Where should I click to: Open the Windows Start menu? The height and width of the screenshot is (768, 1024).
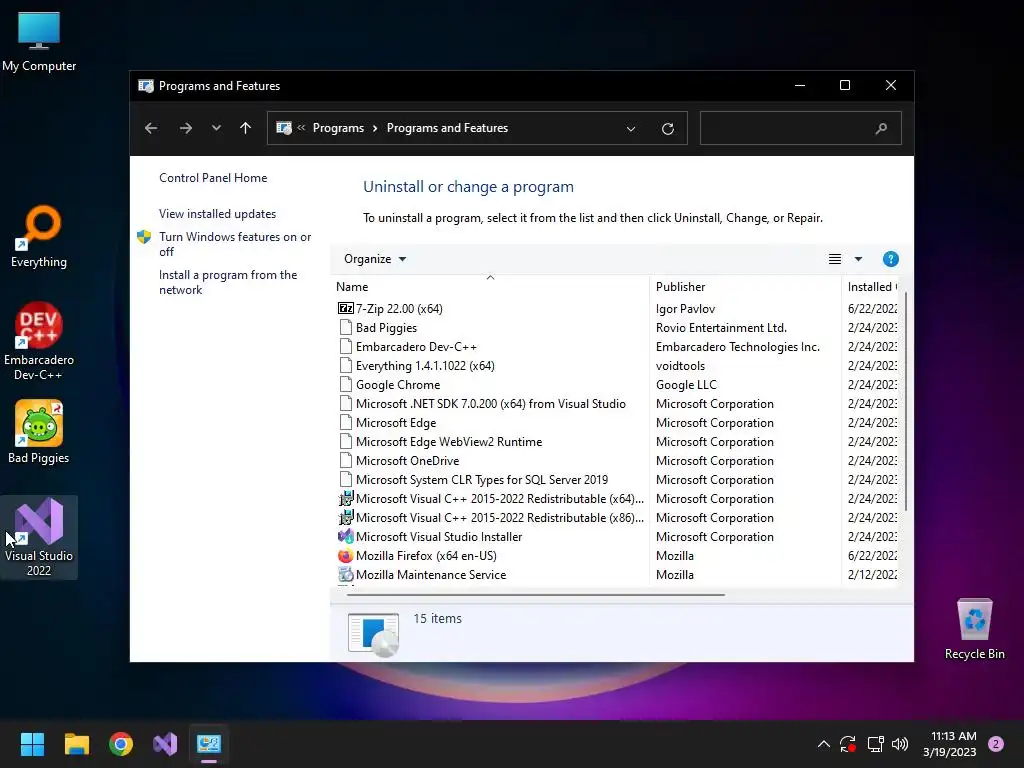tap(32, 744)
